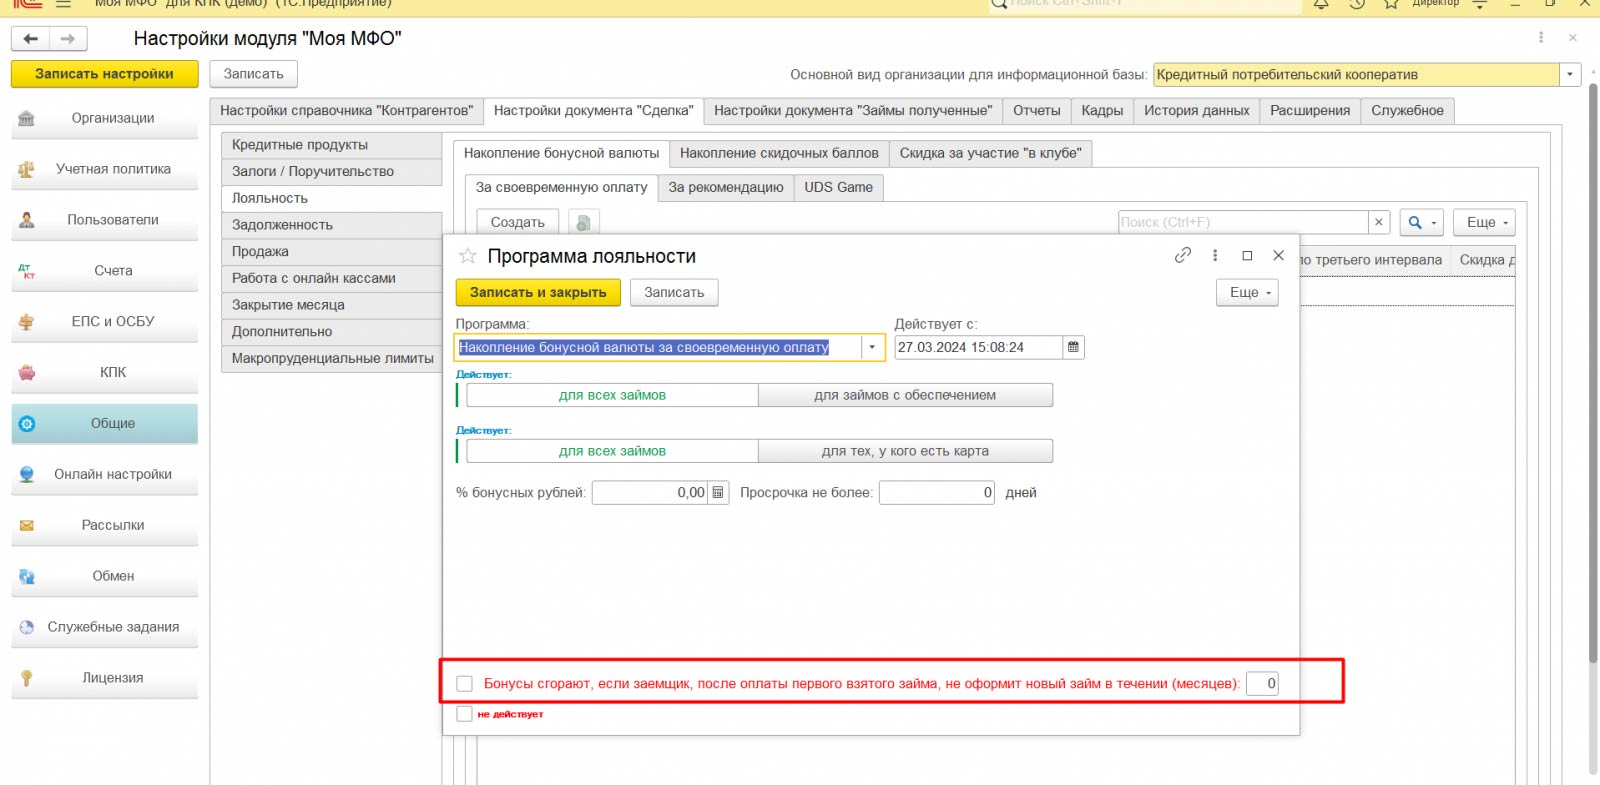This screenshot has width=1600, height=785.
Task: Focus the Просрочка не более field
Action: (937, 492)
